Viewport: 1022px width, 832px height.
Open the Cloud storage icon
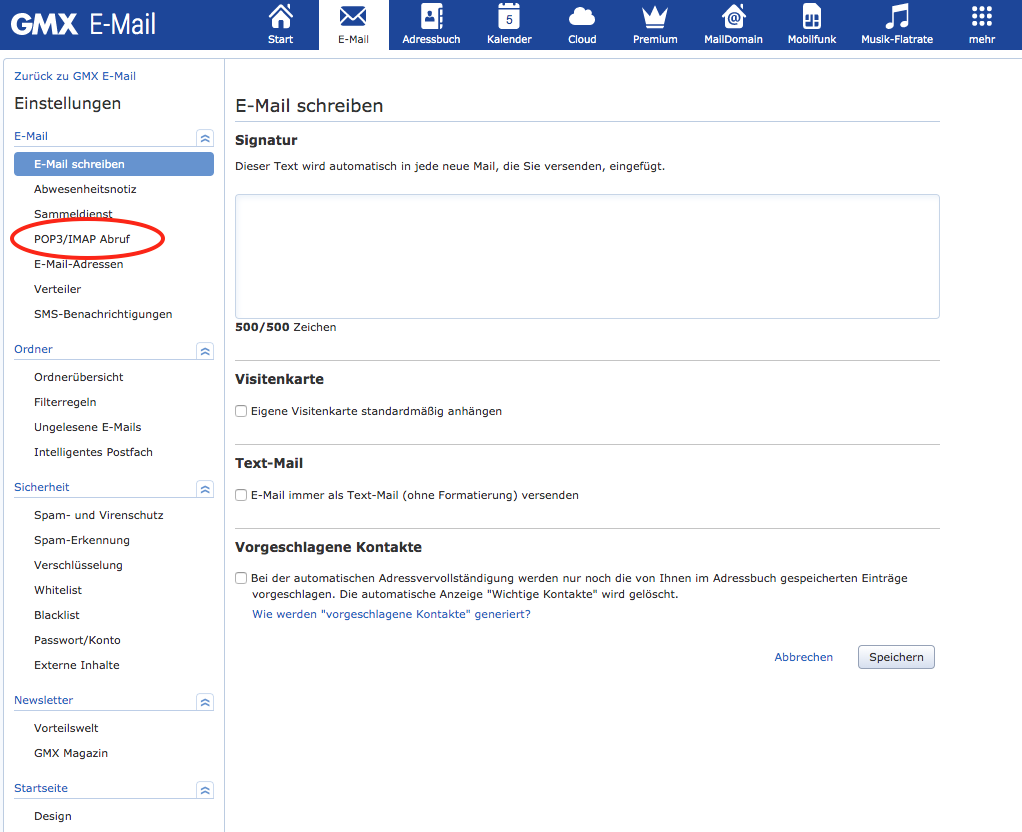tap(582, 17)
